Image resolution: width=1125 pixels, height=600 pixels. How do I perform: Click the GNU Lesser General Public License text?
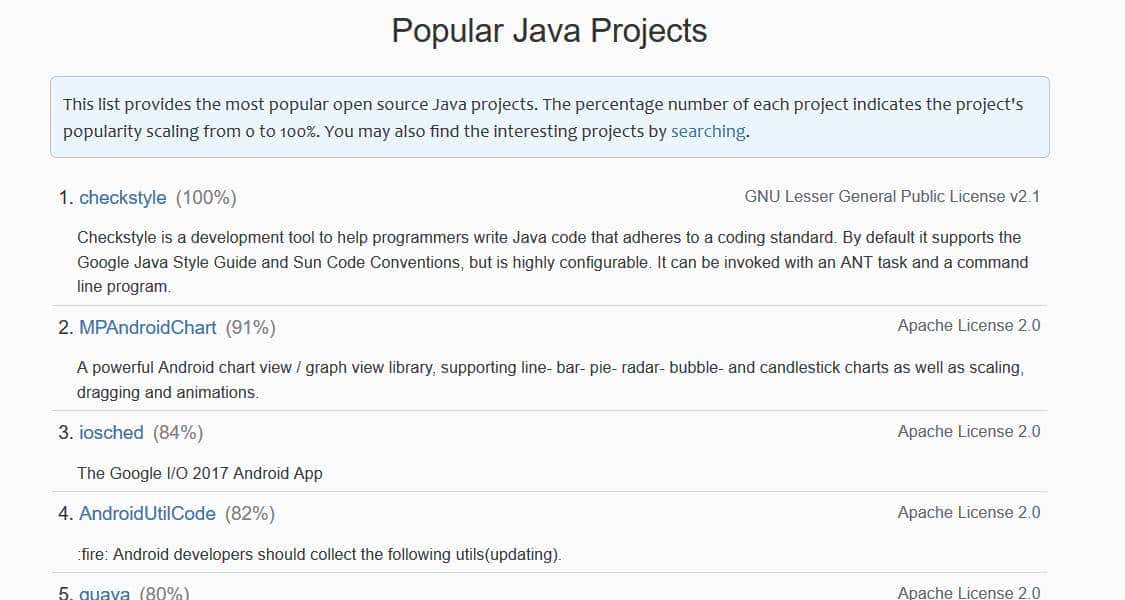(893, 196)
